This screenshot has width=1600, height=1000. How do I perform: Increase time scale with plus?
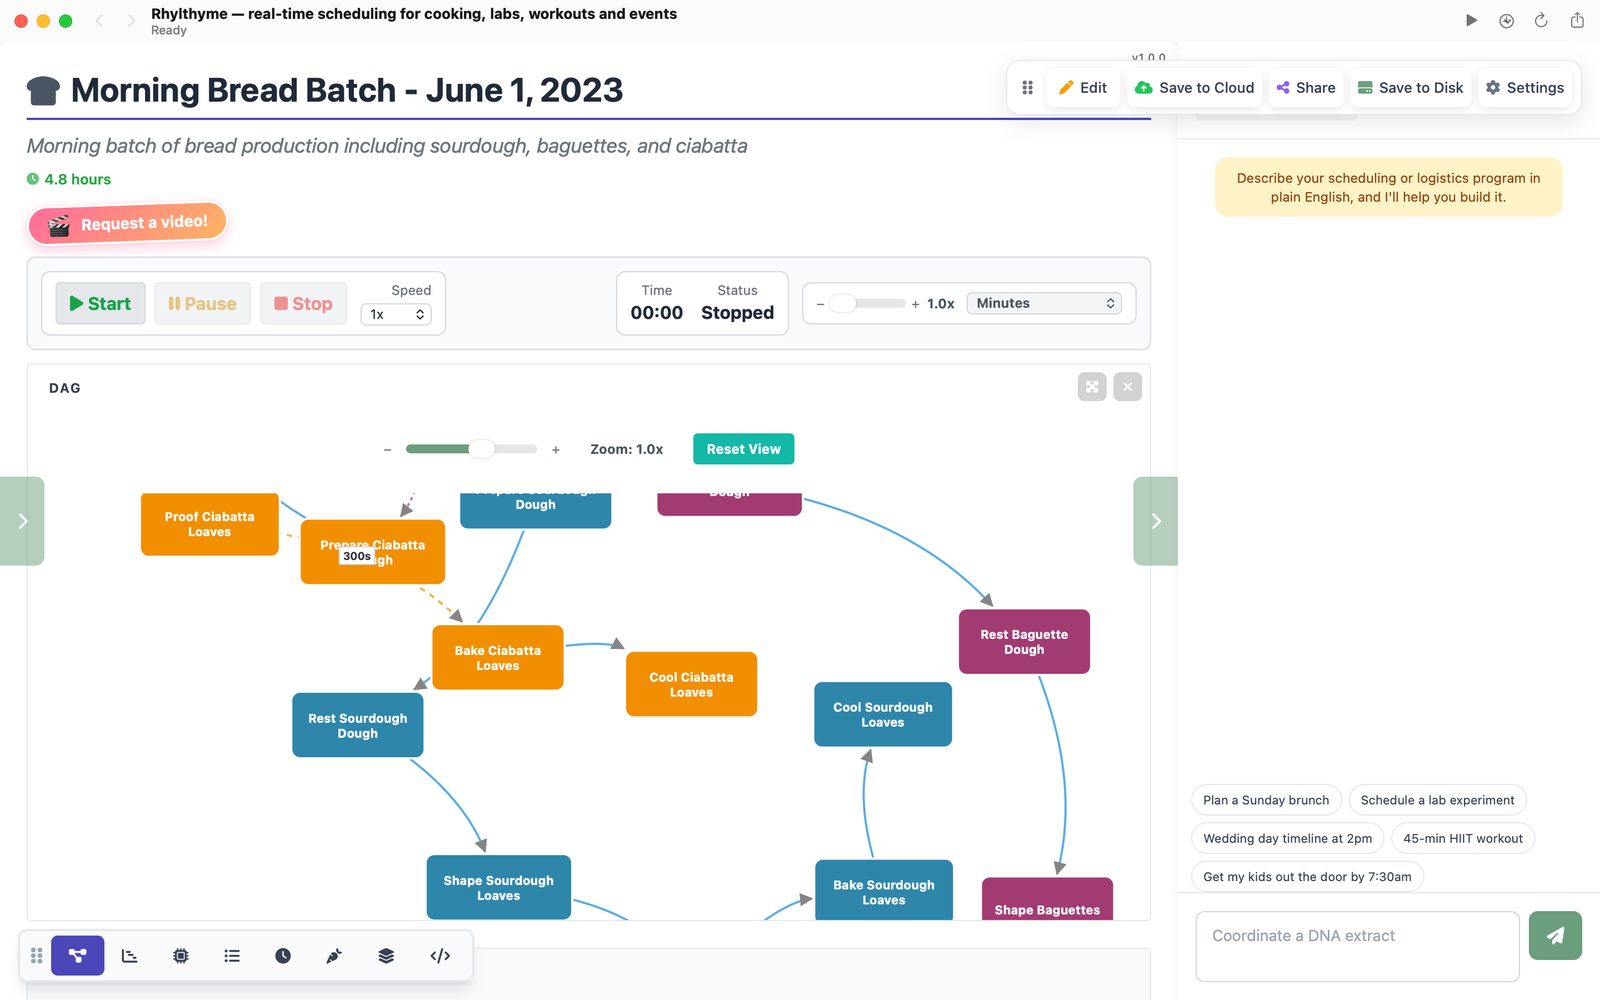pos(915,304)
